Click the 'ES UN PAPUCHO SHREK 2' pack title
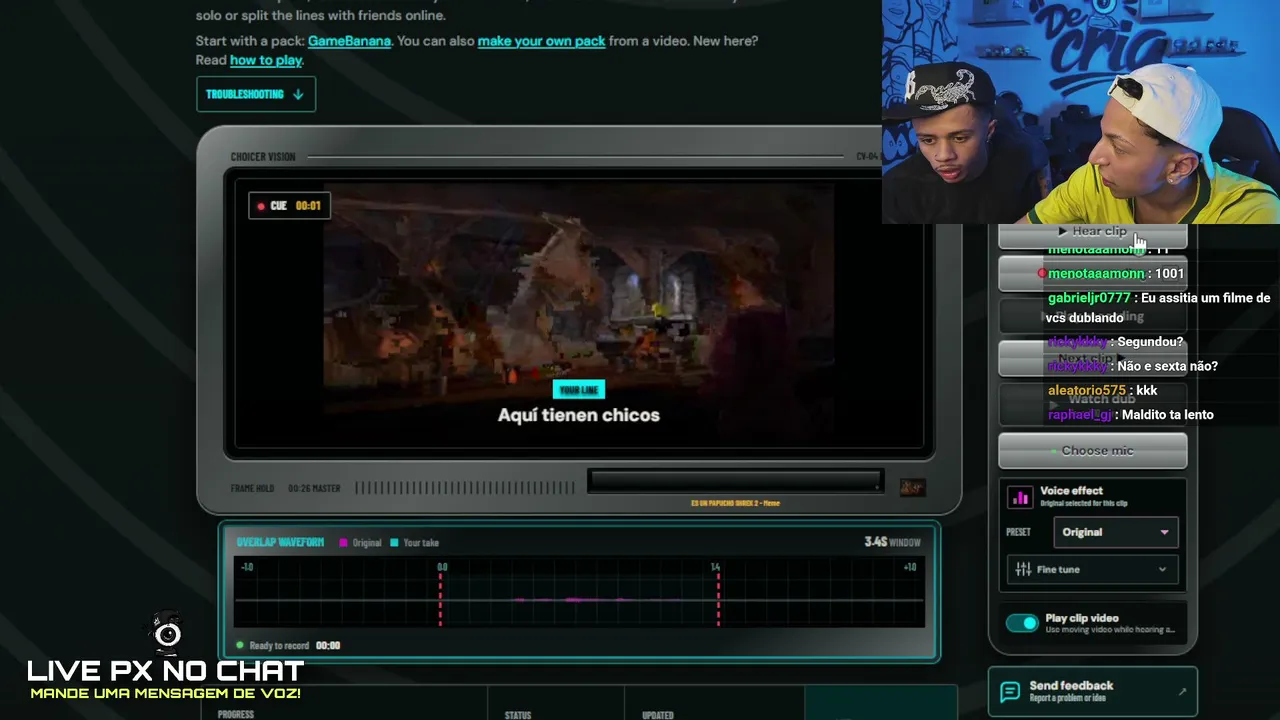This screenshot has height=720, width=1280. point(734,503)
